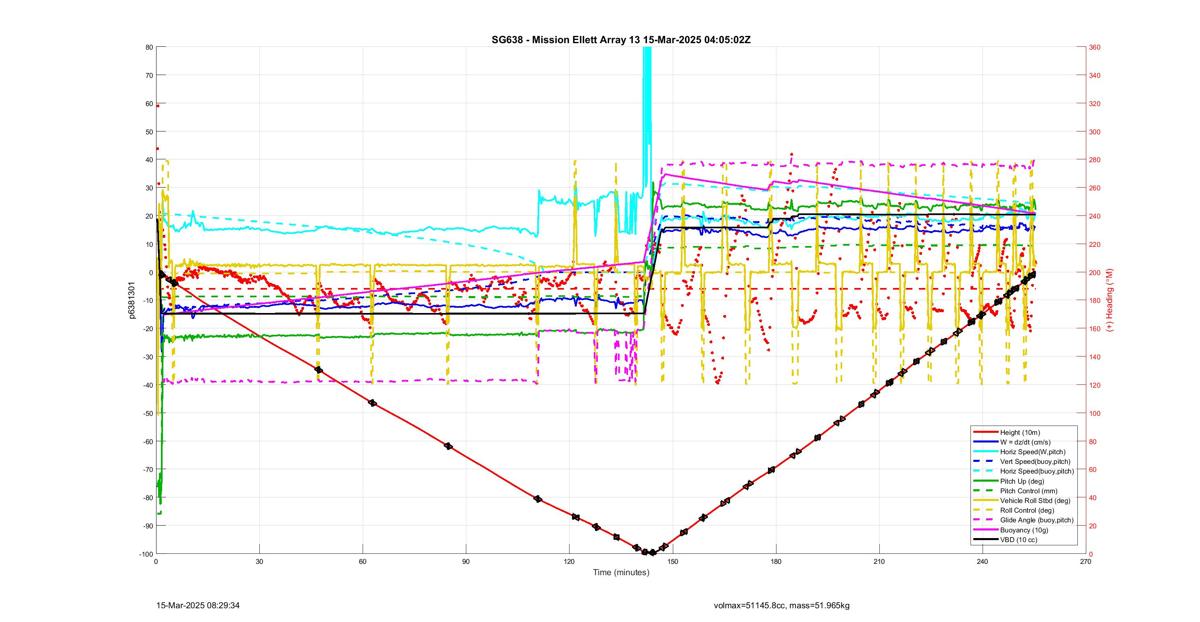Click the x-axis tick label '180'
The width and height of the screenshot is (1200, 622).
pyautogui.click(x=776, y=561)
